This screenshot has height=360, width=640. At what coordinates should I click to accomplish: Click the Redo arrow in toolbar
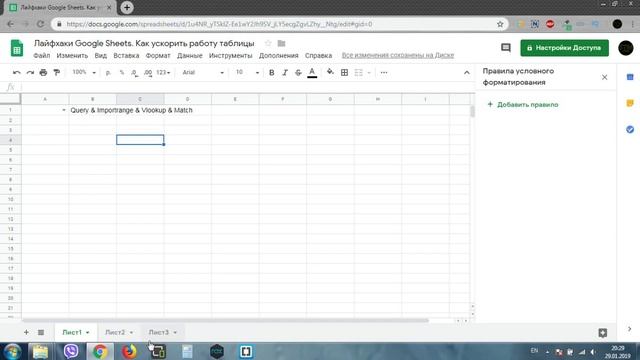[x=30, y=73]
